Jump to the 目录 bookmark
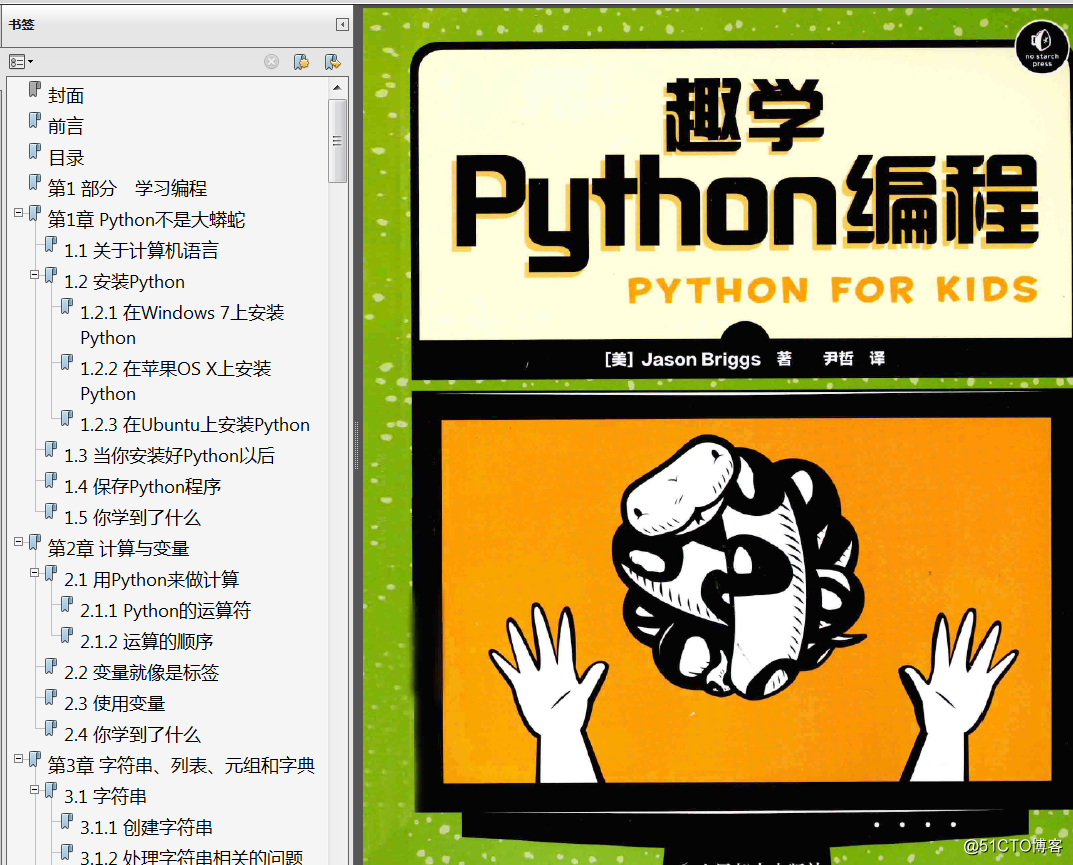The height and width of the screenshot is (865, 1073). pyautogui.click(x=66, y=158)
